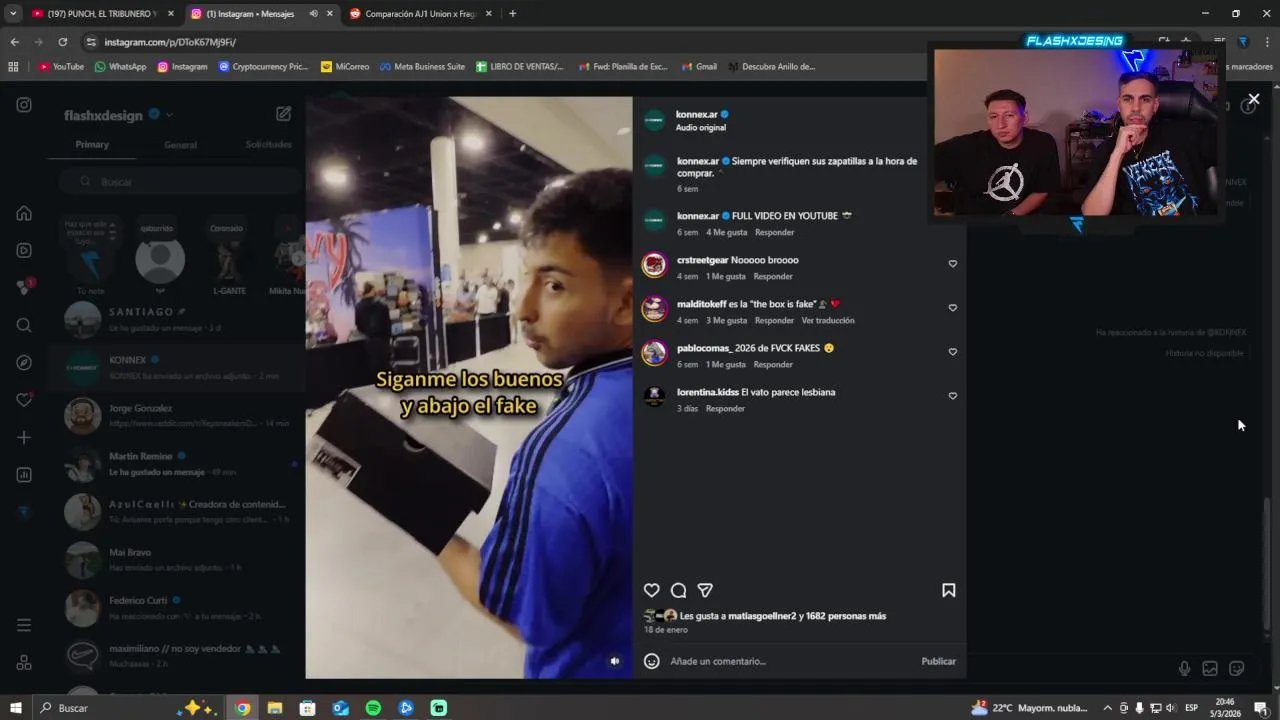Switch to the Primary inbox tab
This screenshot has width=1280, height=720.
coord(92,144)
